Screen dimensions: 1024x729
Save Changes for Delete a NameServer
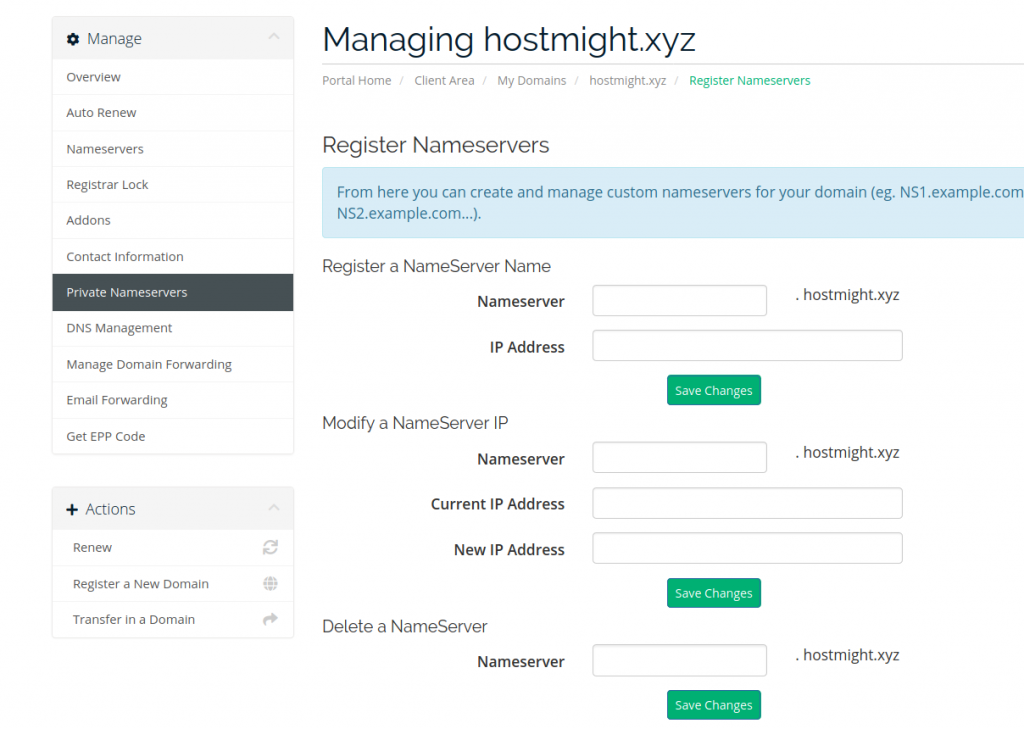(714, 705)
